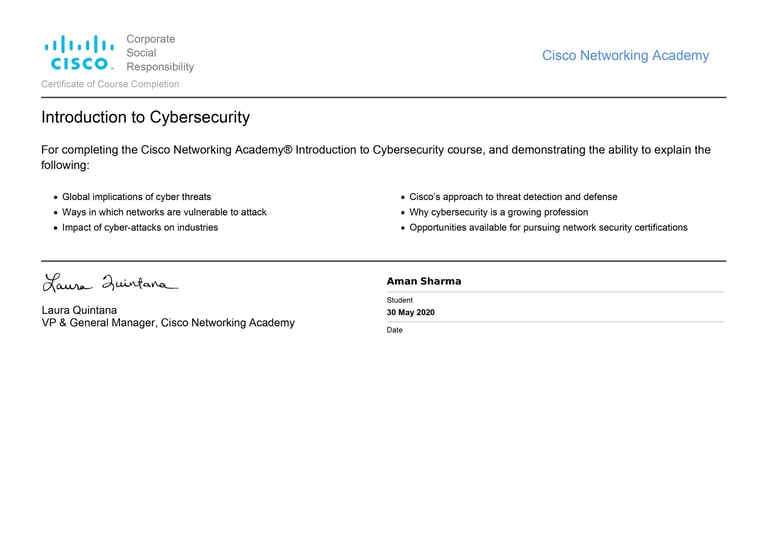This screenshot has height=543, width=768.
Task: Click the course completion description paragraph
Action: click(375, 157)
